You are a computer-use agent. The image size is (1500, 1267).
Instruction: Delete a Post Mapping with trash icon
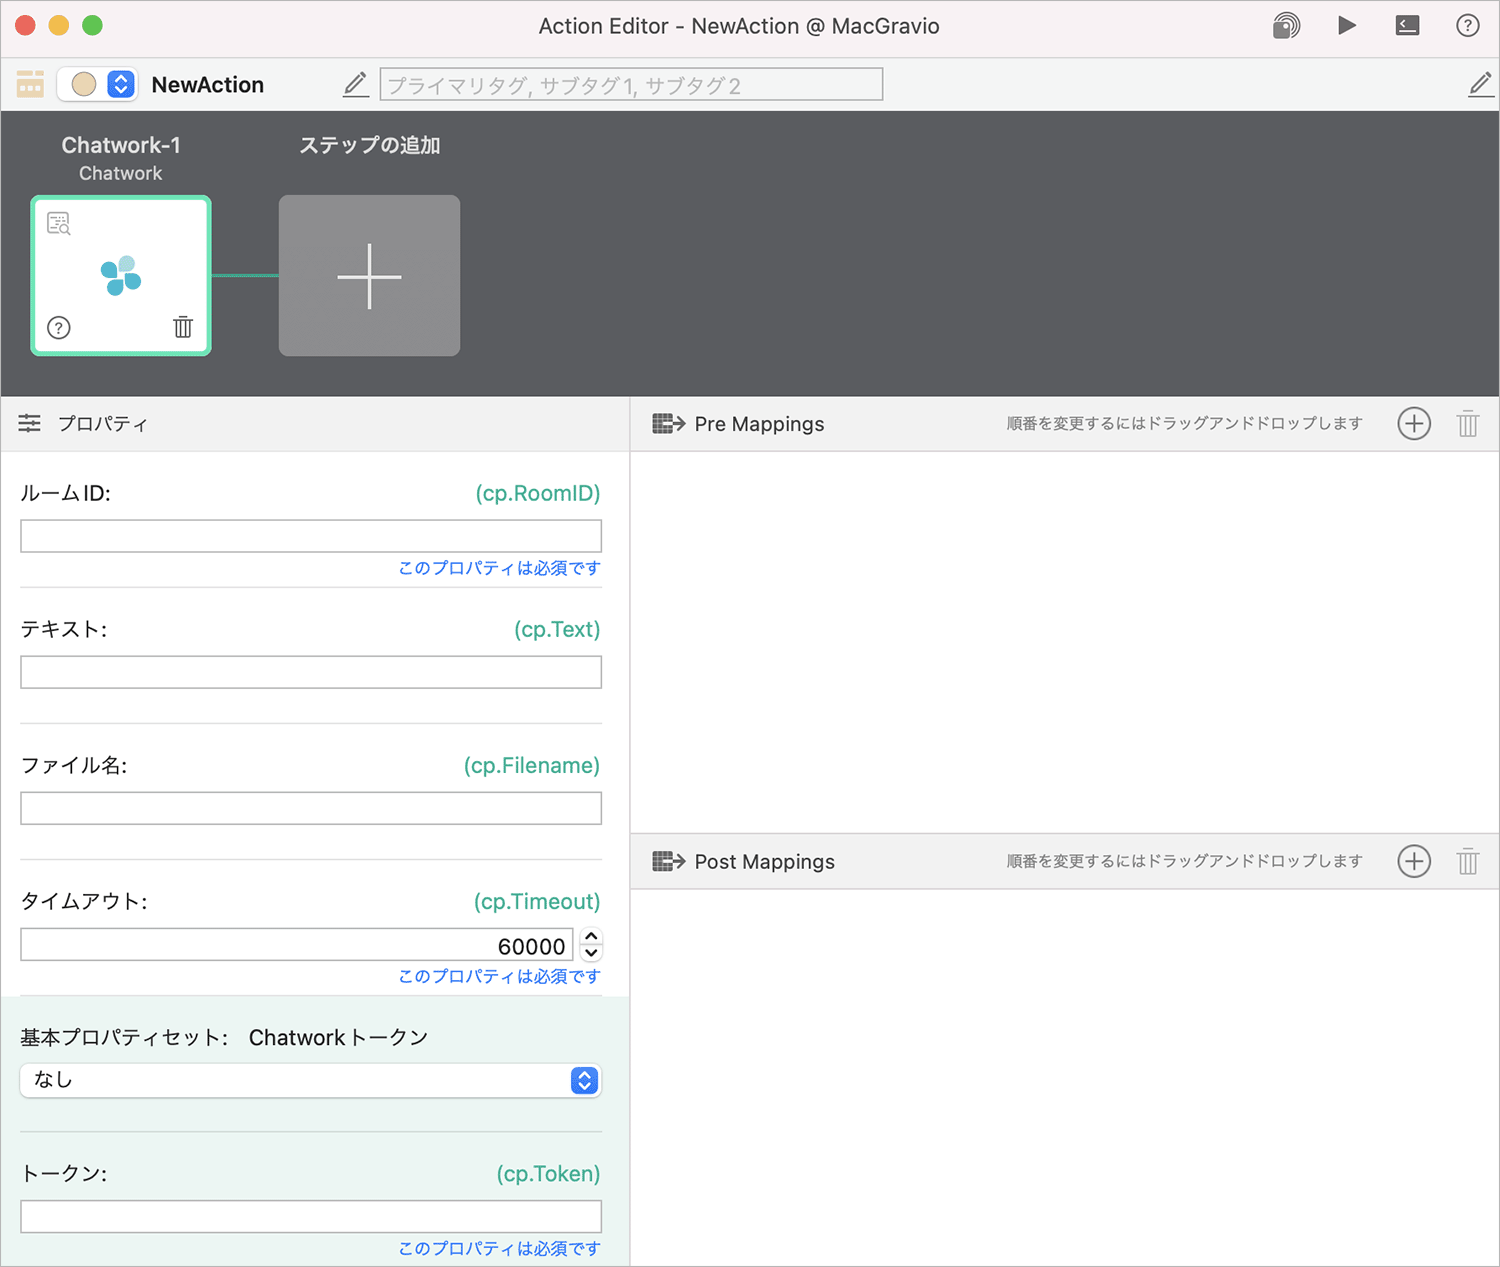click(x=1468, y=861)
